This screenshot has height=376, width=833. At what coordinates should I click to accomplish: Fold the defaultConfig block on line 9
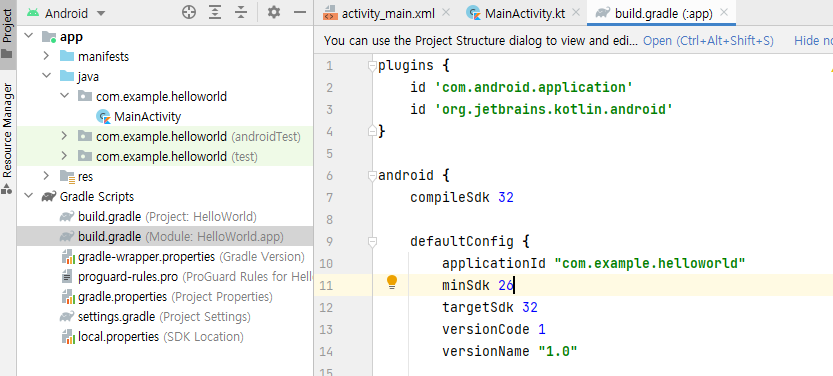(x=372, y=242)
